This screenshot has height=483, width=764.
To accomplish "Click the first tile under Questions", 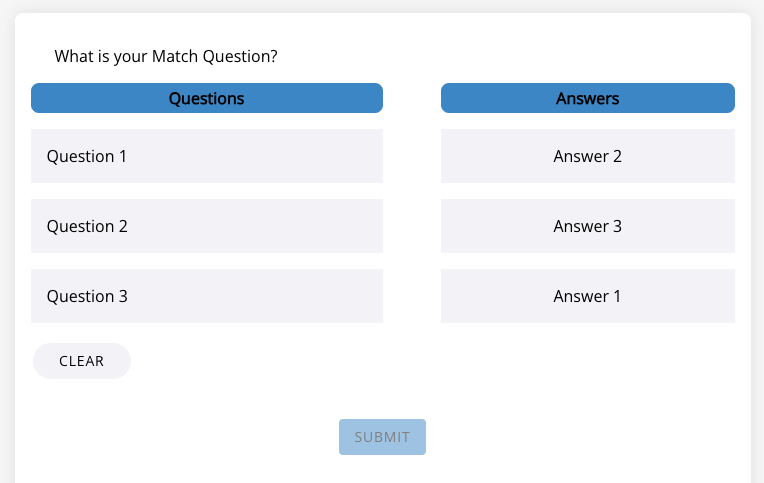I will [206, 156].
